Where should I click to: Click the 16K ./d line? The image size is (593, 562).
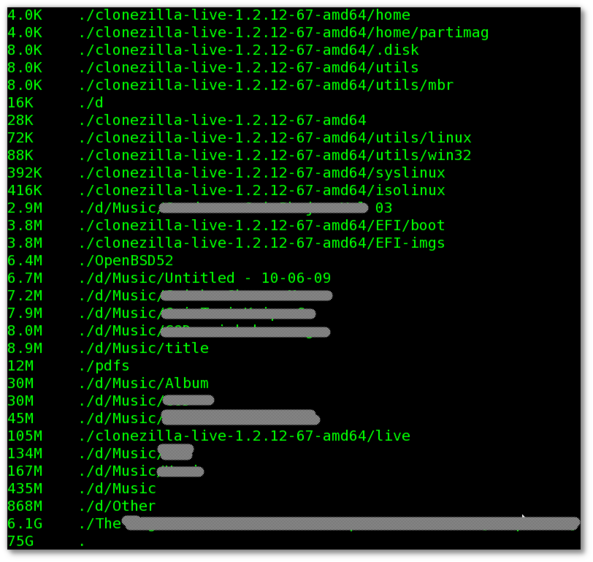pyautogui.click(x=55, y=103)
